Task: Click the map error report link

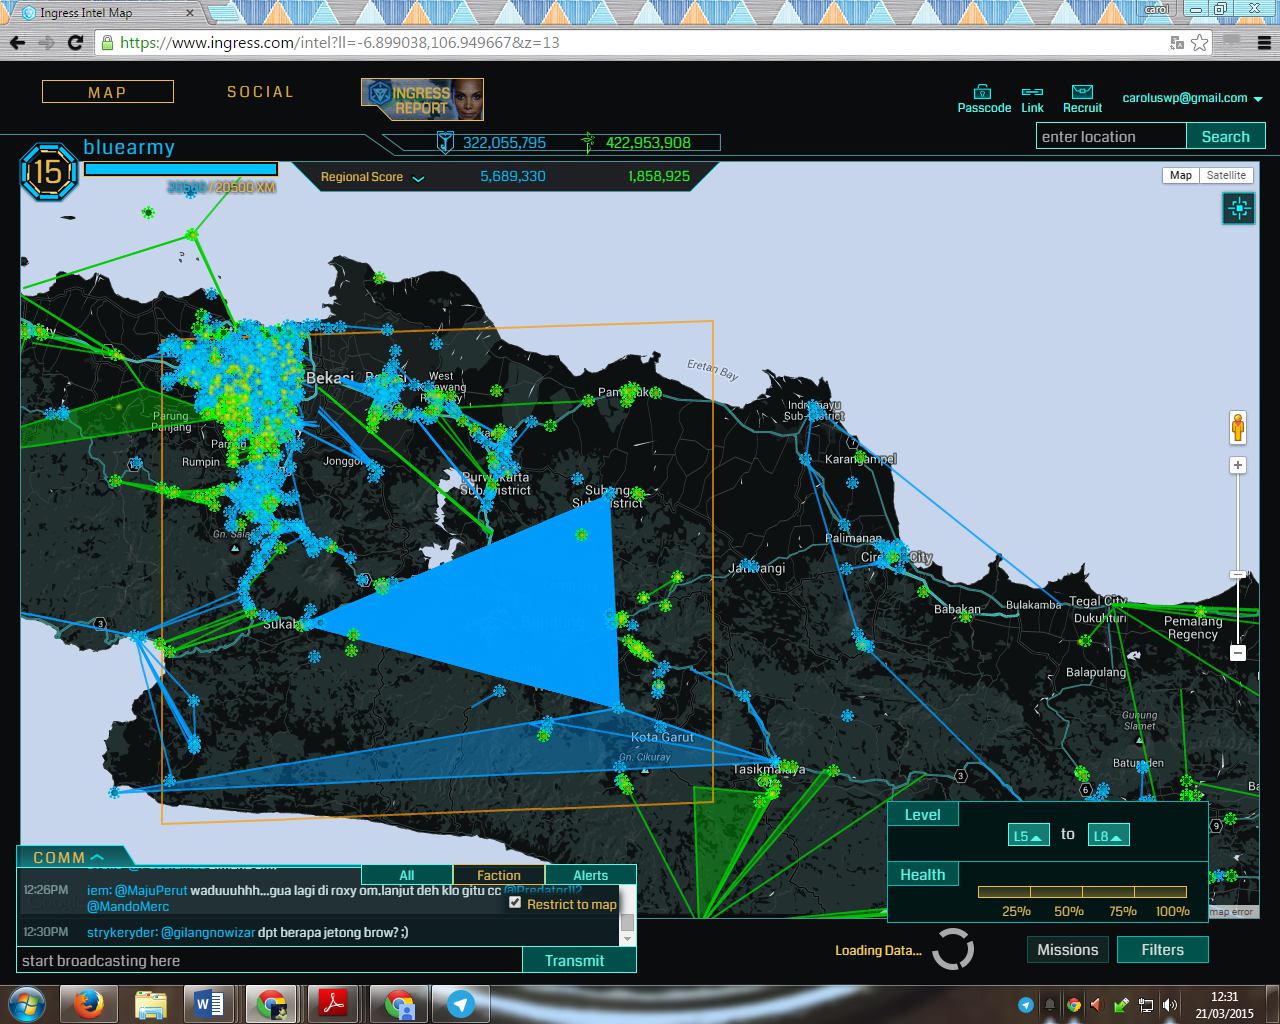Action: pyautogui.click(x=1231, y=911)
